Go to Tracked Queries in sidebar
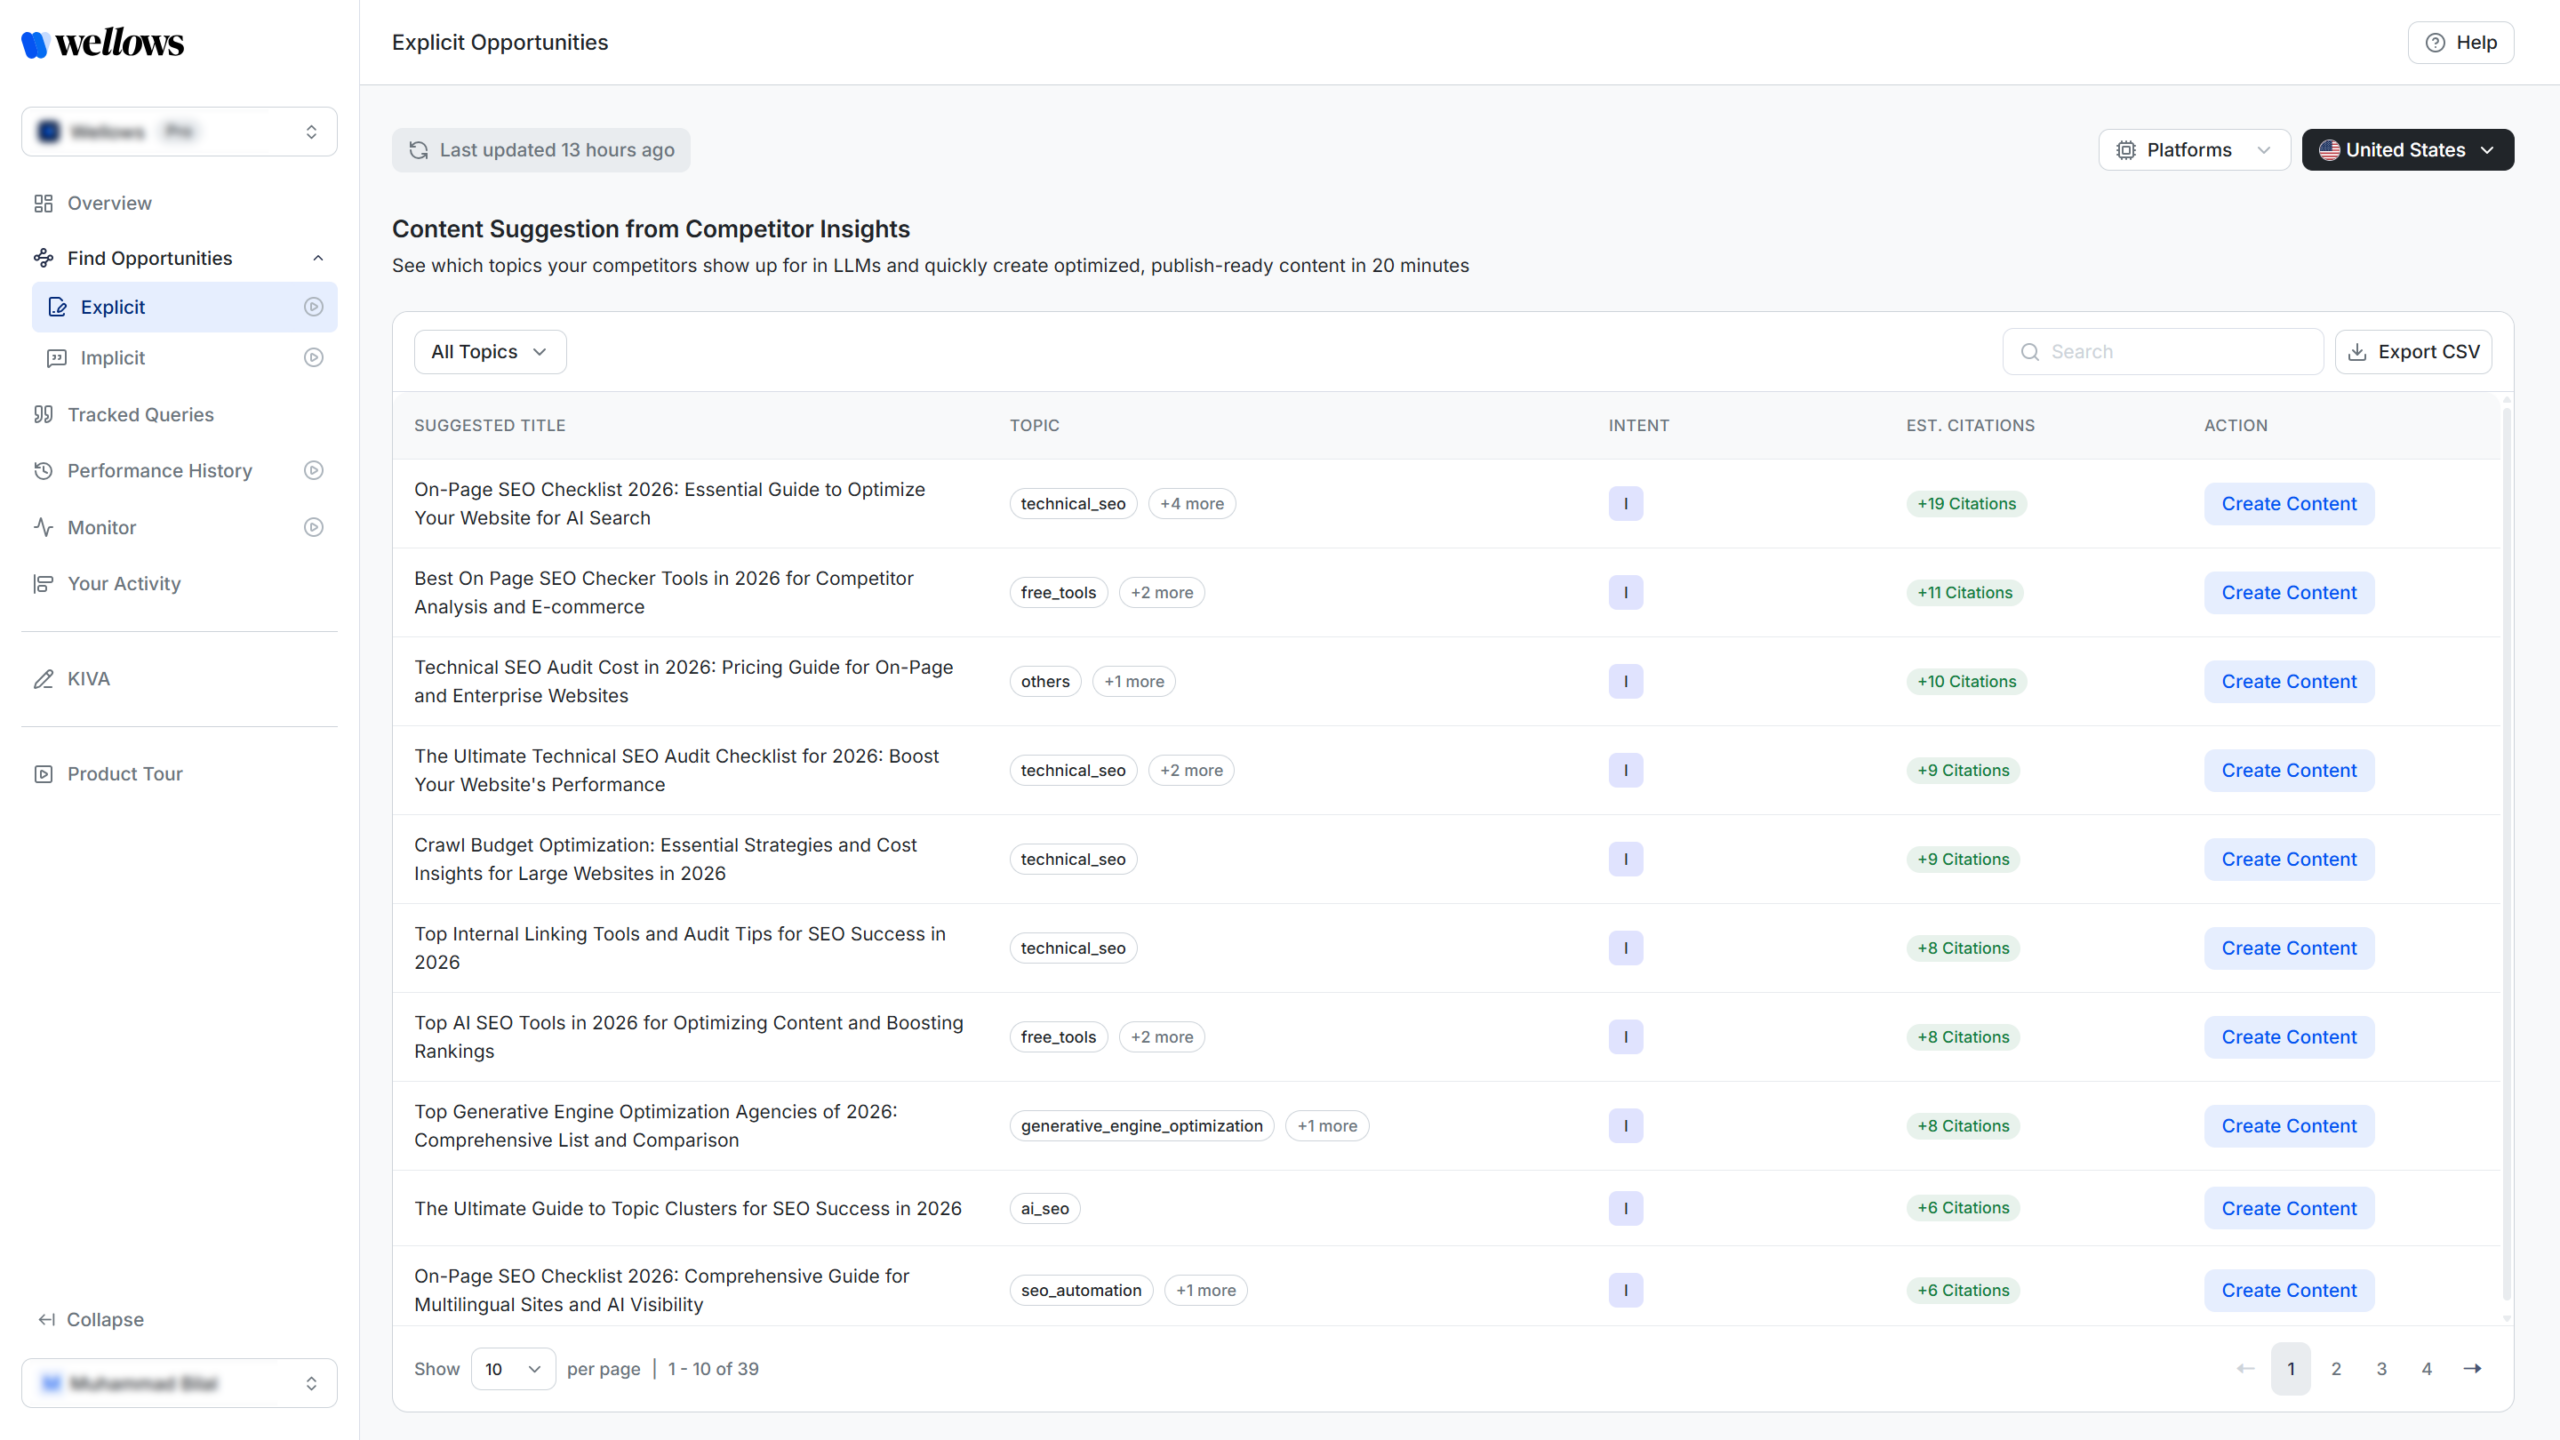 pyautogui.click(x=140, y=415)
